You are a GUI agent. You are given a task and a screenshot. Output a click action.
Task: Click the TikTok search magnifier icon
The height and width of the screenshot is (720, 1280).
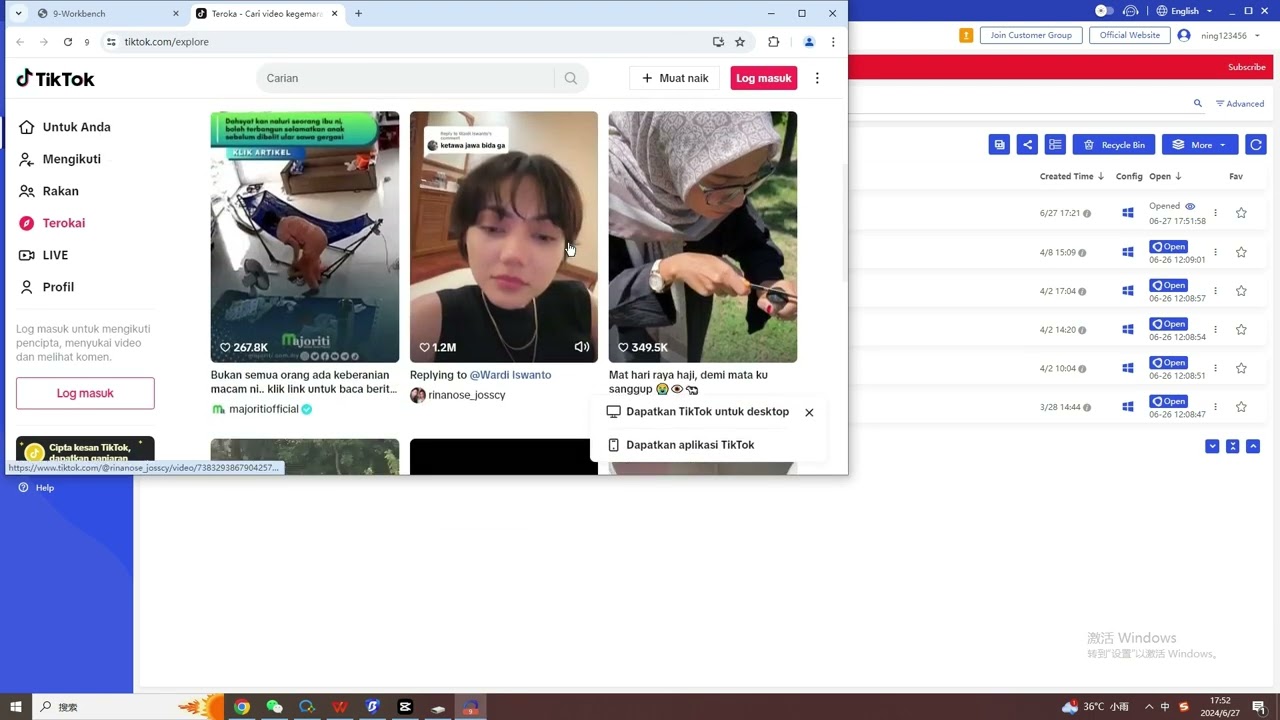pyautogui.click(x=571, y=78)
